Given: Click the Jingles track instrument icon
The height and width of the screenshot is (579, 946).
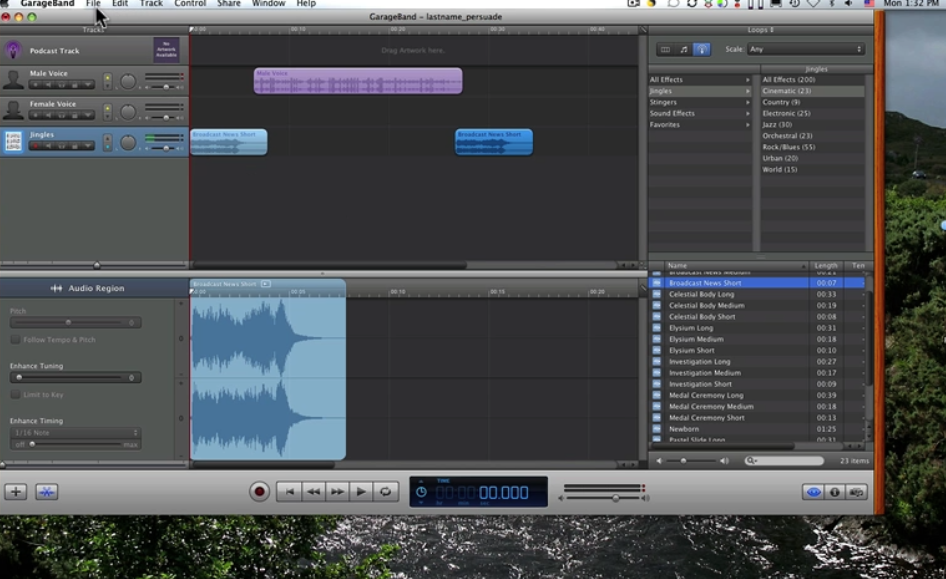Looking at the screenshot, I should tap(13, 141).
